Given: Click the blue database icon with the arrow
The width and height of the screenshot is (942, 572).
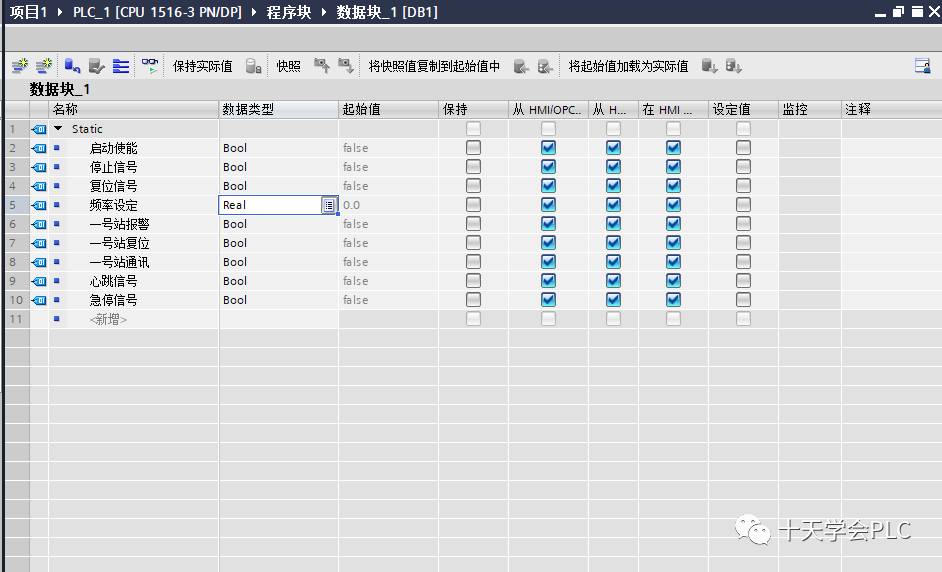Looking at the screenshot, I should [72, 66].
